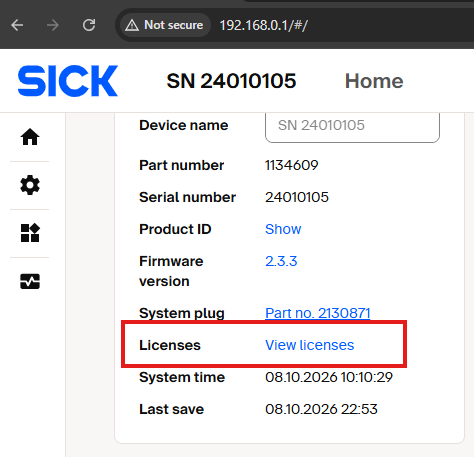The image size is (474, 457).
Task: Open the Not secure site warning
Action: point(164,25)
